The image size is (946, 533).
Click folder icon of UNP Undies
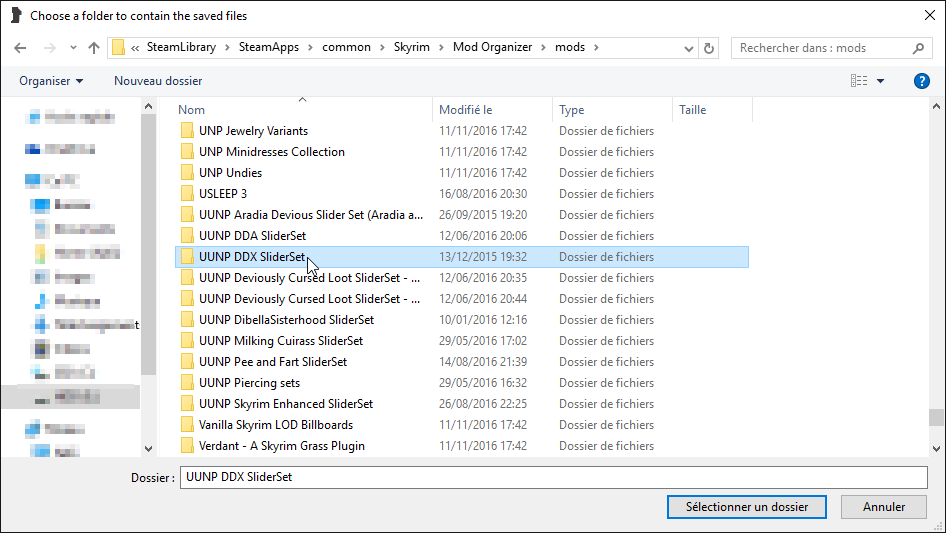coord(188,173)
